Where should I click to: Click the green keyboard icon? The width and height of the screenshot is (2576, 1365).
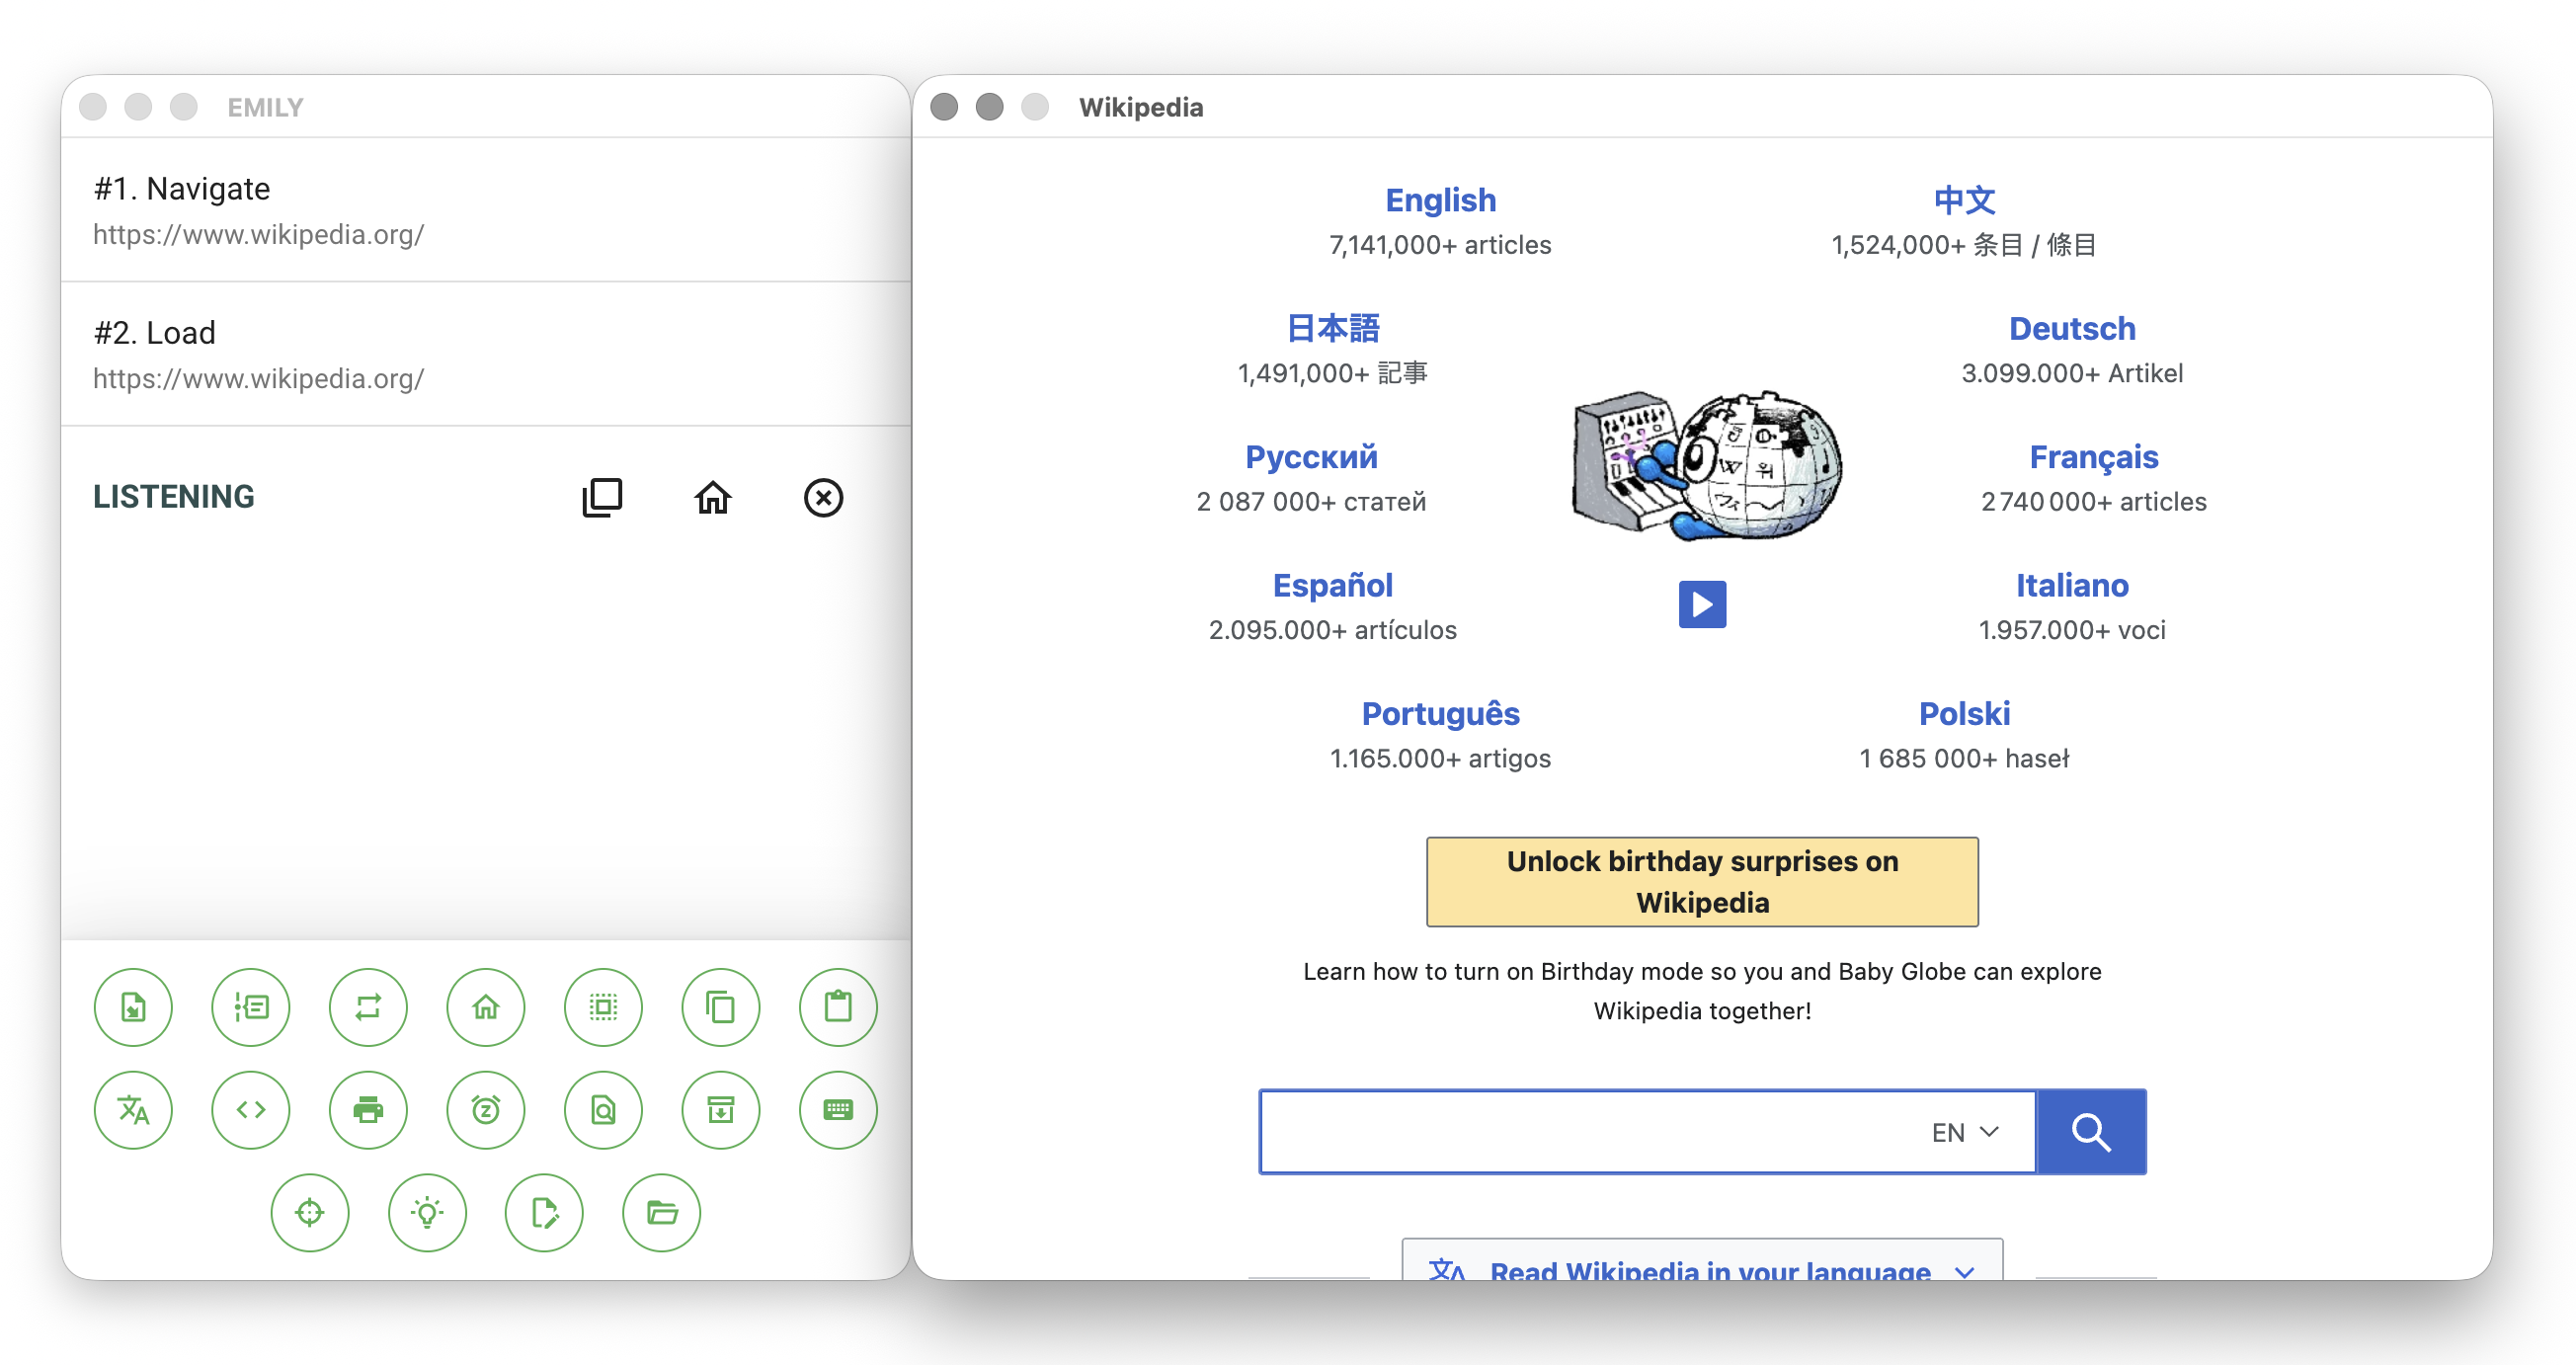coord(837,1109)
